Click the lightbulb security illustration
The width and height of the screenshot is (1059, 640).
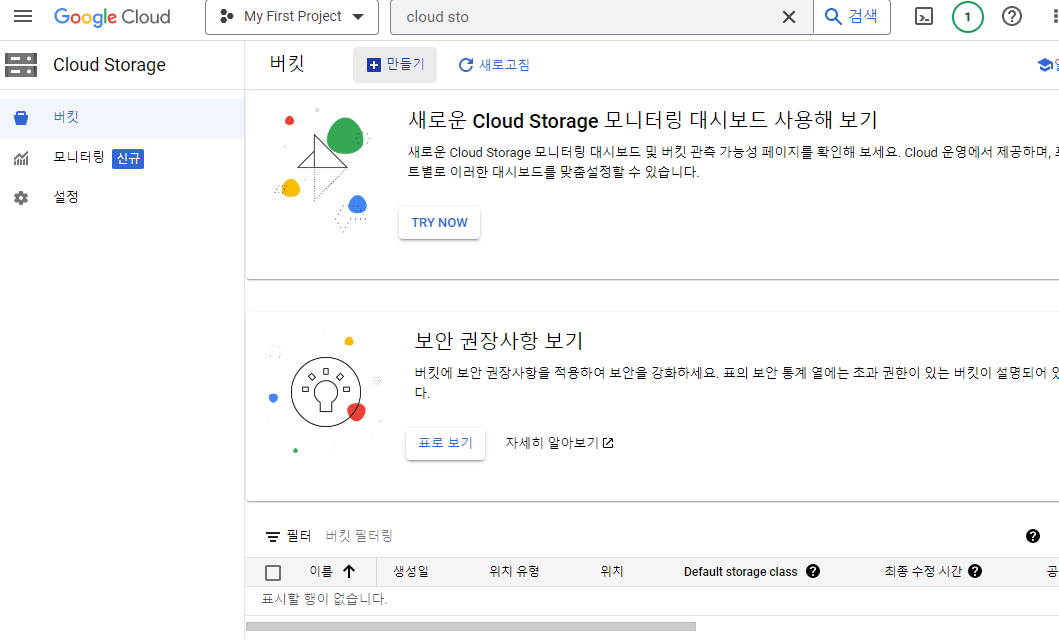click(x=326, y=393)
